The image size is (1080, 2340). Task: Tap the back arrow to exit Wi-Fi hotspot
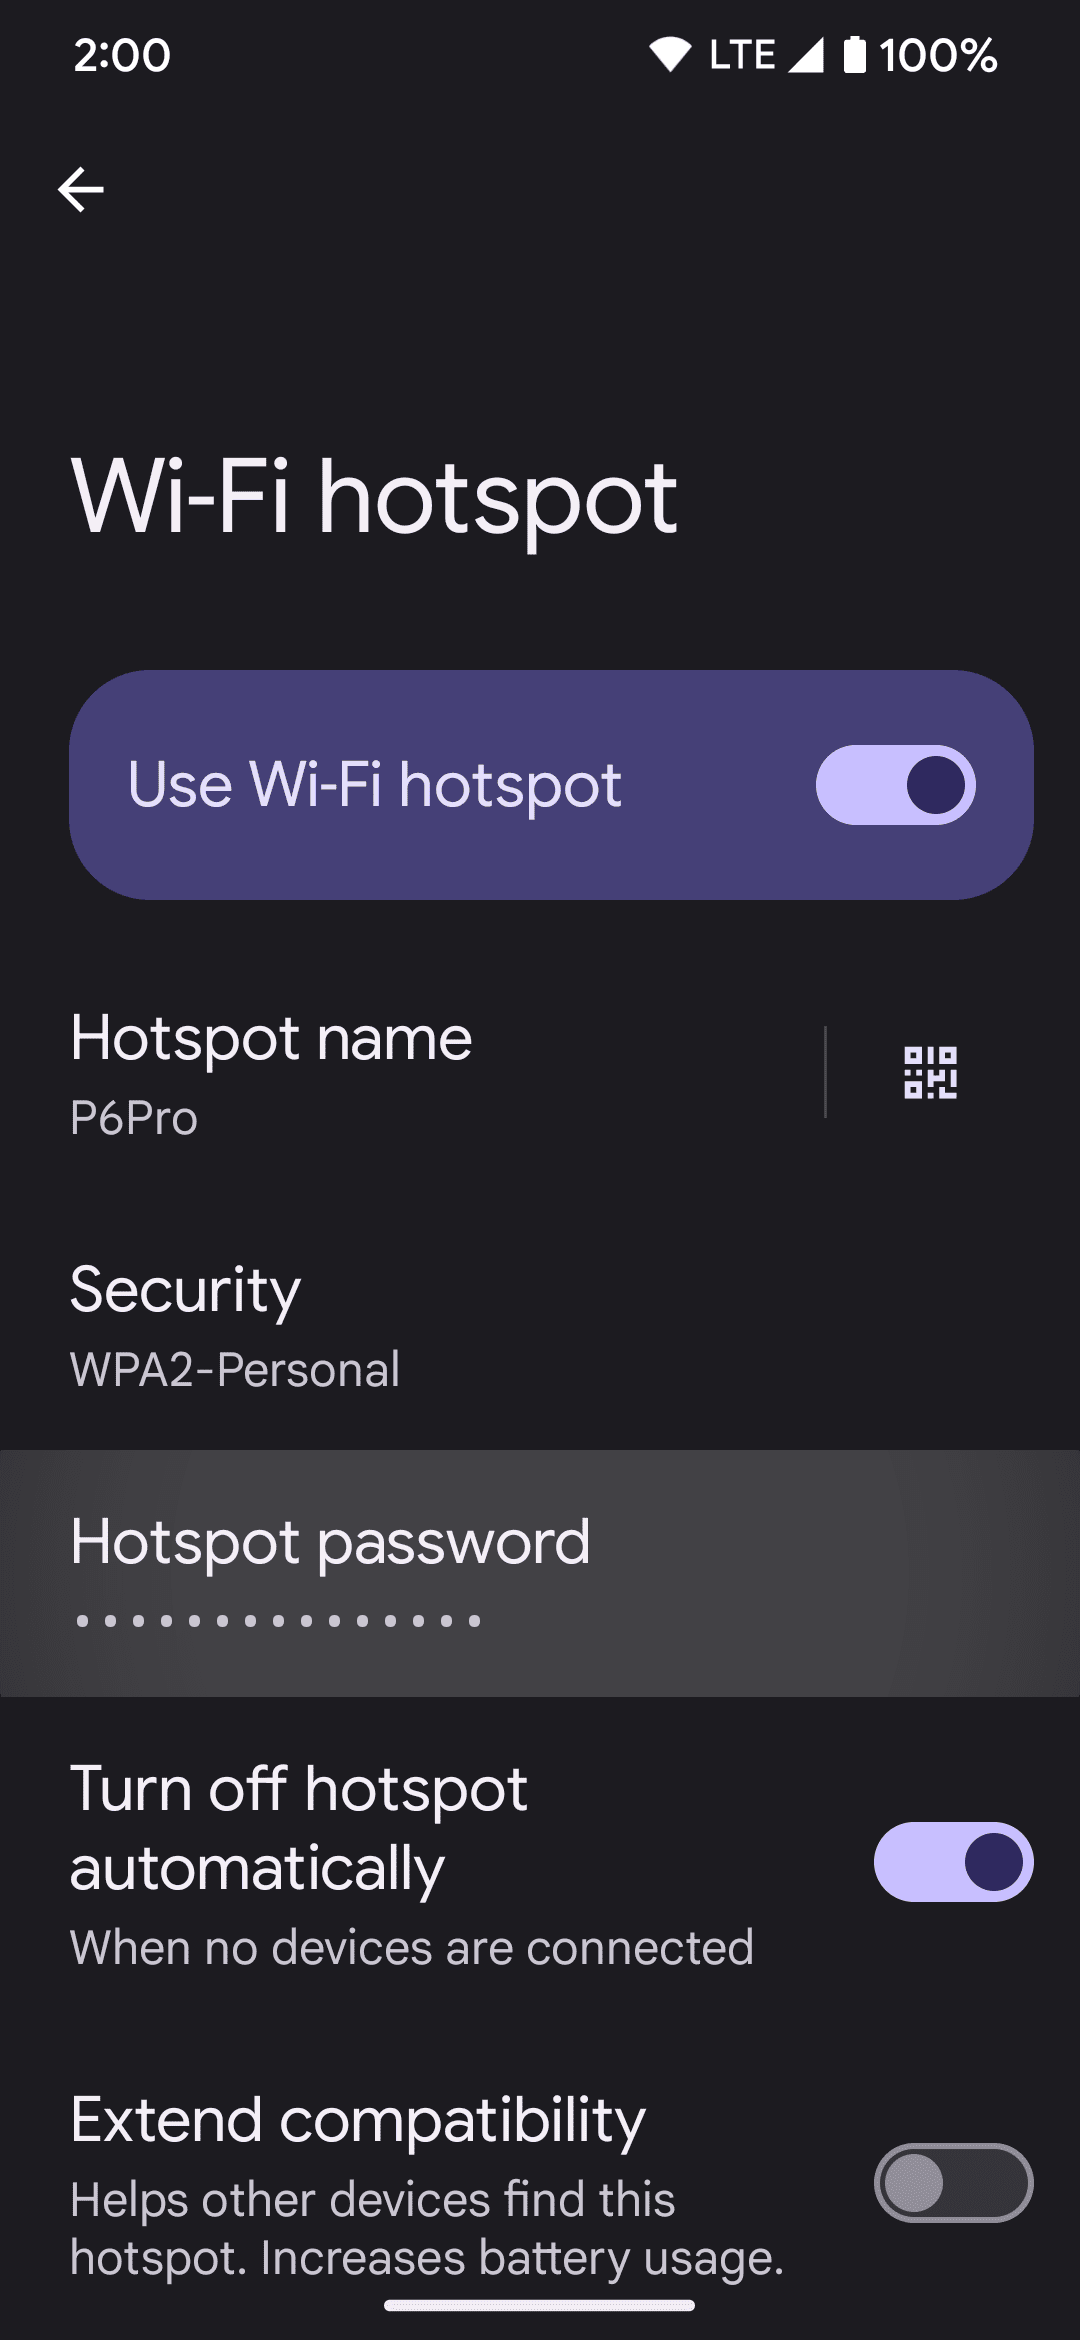82,188
